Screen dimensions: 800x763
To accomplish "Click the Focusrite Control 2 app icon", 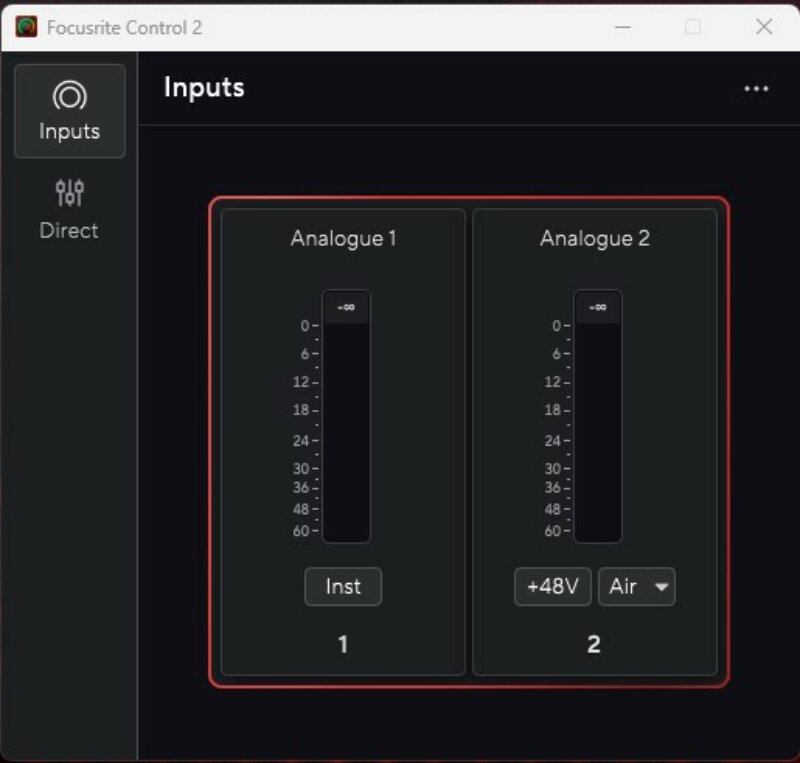I will pyautogui.click(x=27, y=27).
